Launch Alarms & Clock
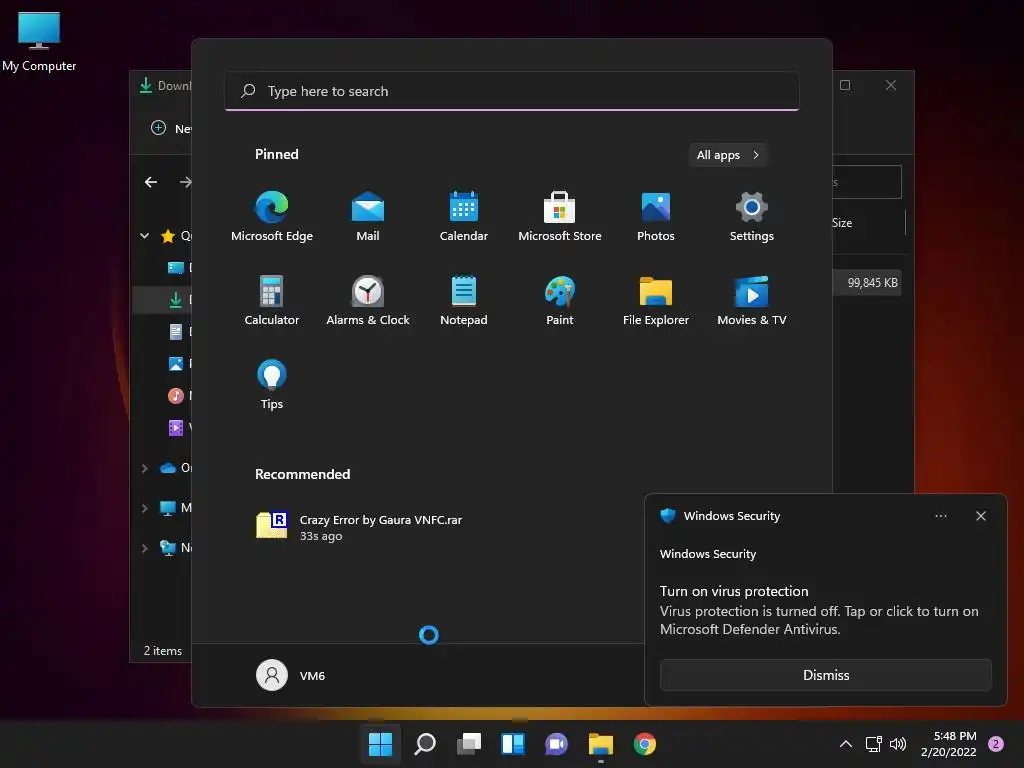 pos(368,300)
